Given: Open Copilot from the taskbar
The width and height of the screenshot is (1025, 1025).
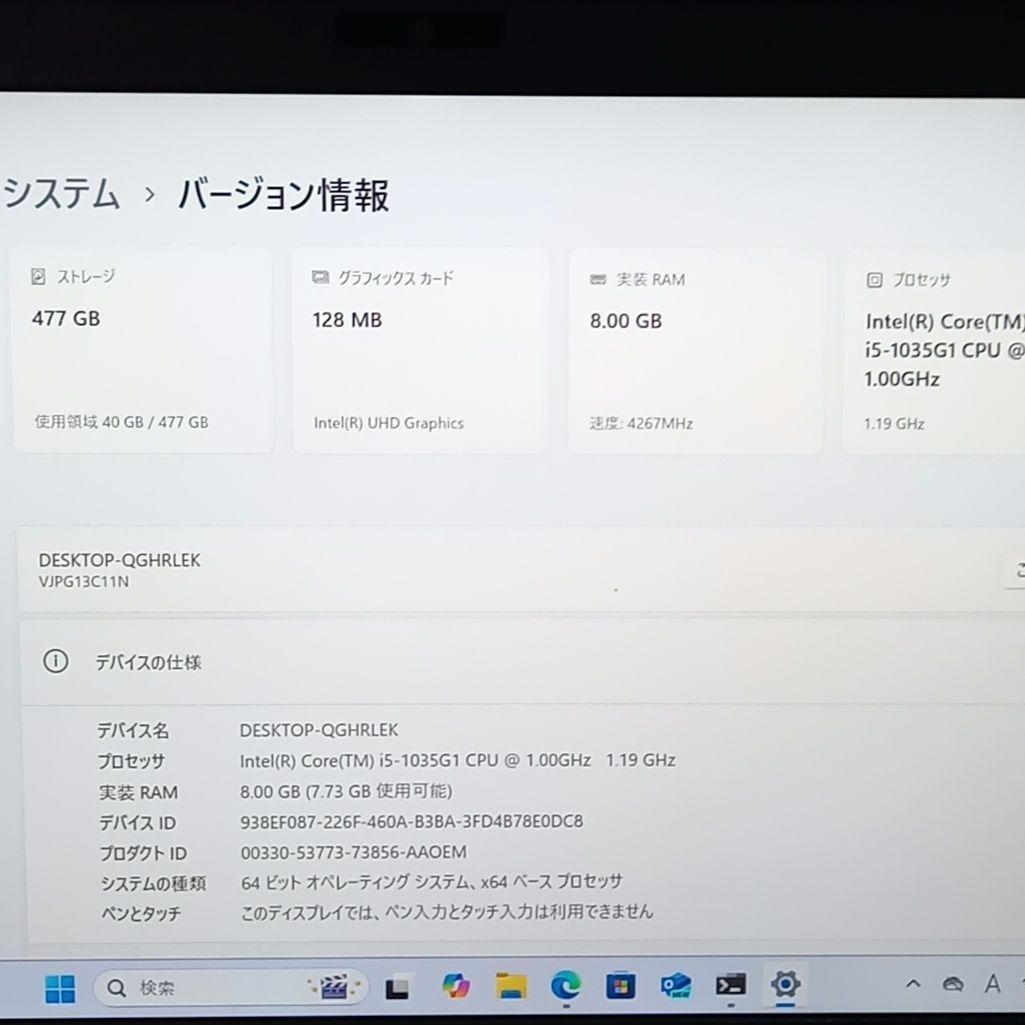Looking at the screenshot, I should [456, 987].
